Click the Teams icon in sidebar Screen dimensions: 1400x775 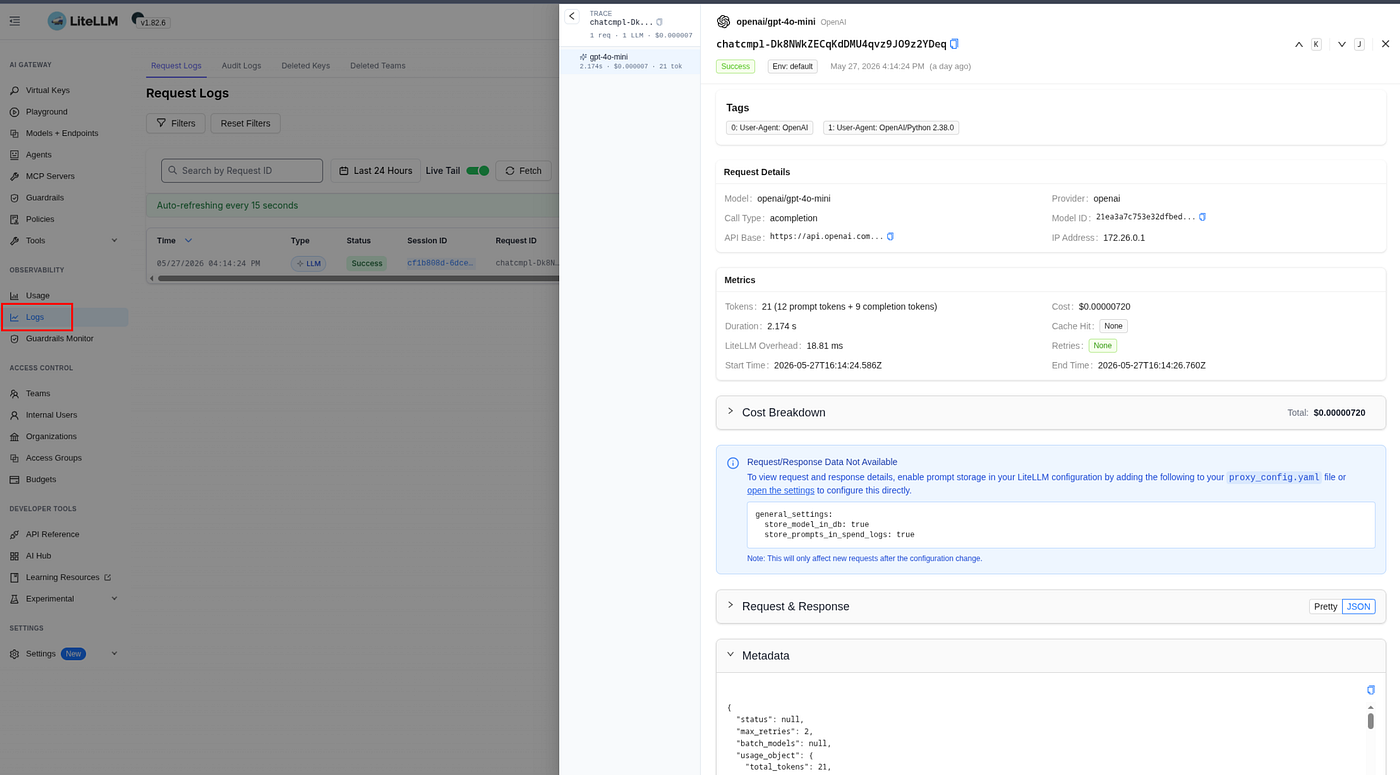tap(14, 394)
